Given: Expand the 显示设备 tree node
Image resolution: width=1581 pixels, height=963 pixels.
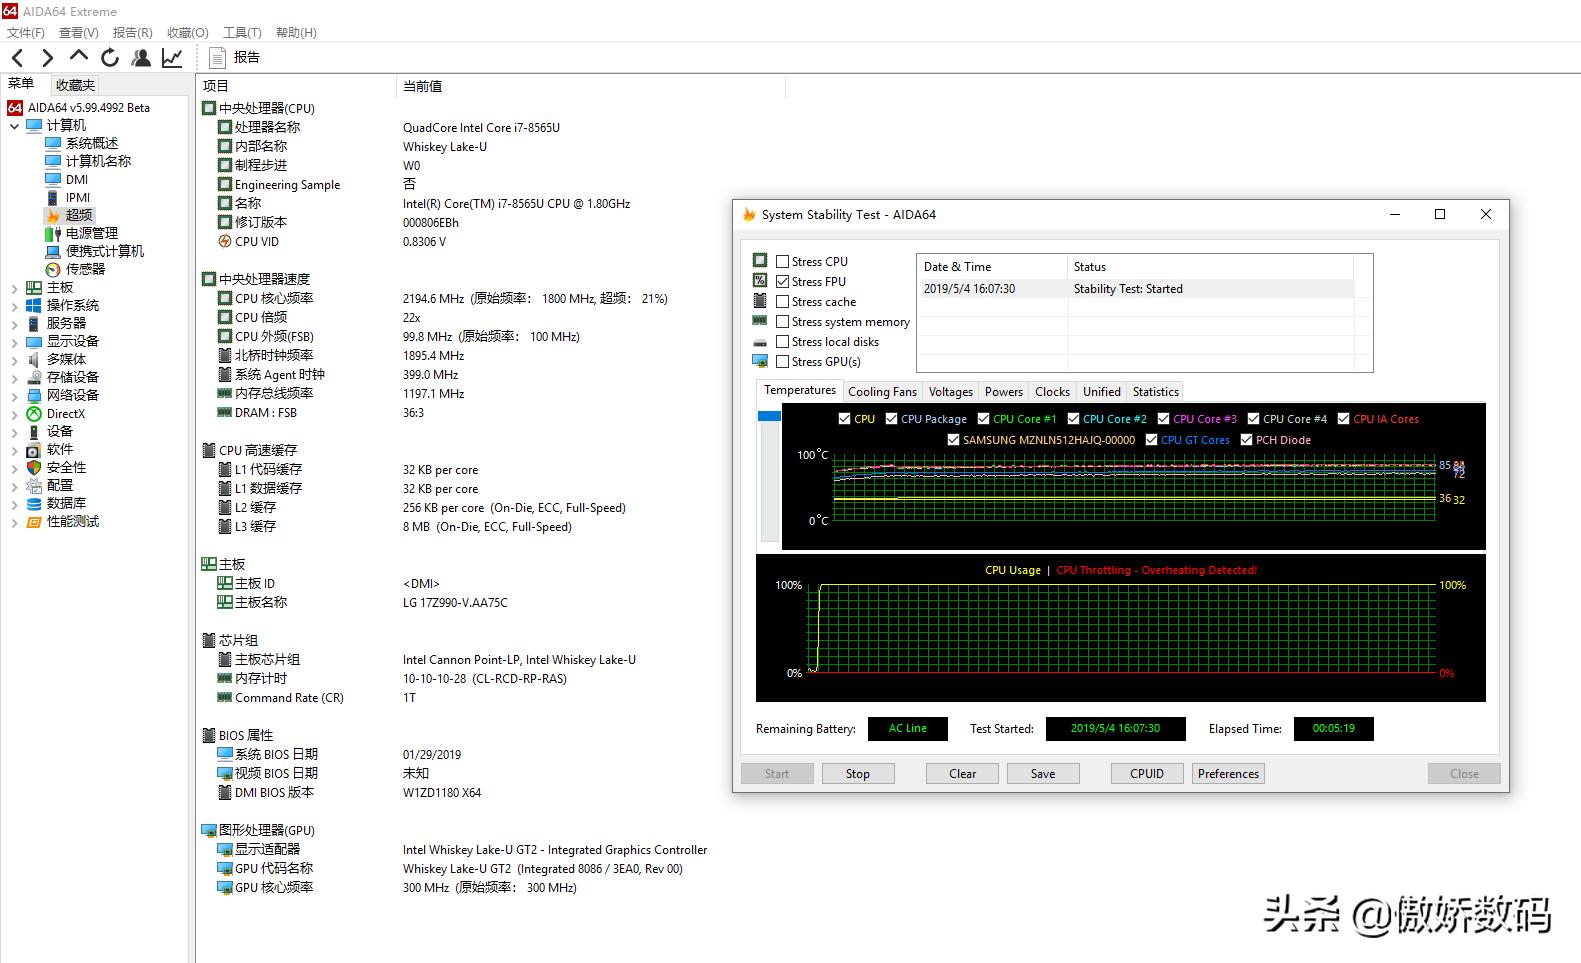Looking at the screenshot, I should coord(14,342).
